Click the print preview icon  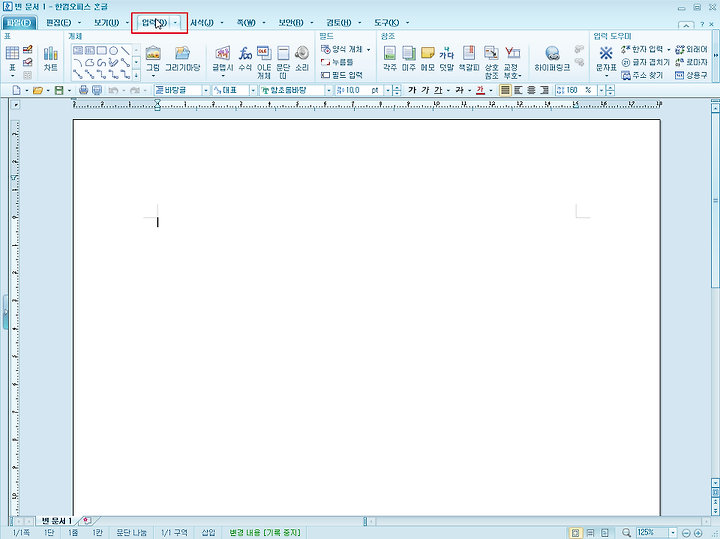96,90
